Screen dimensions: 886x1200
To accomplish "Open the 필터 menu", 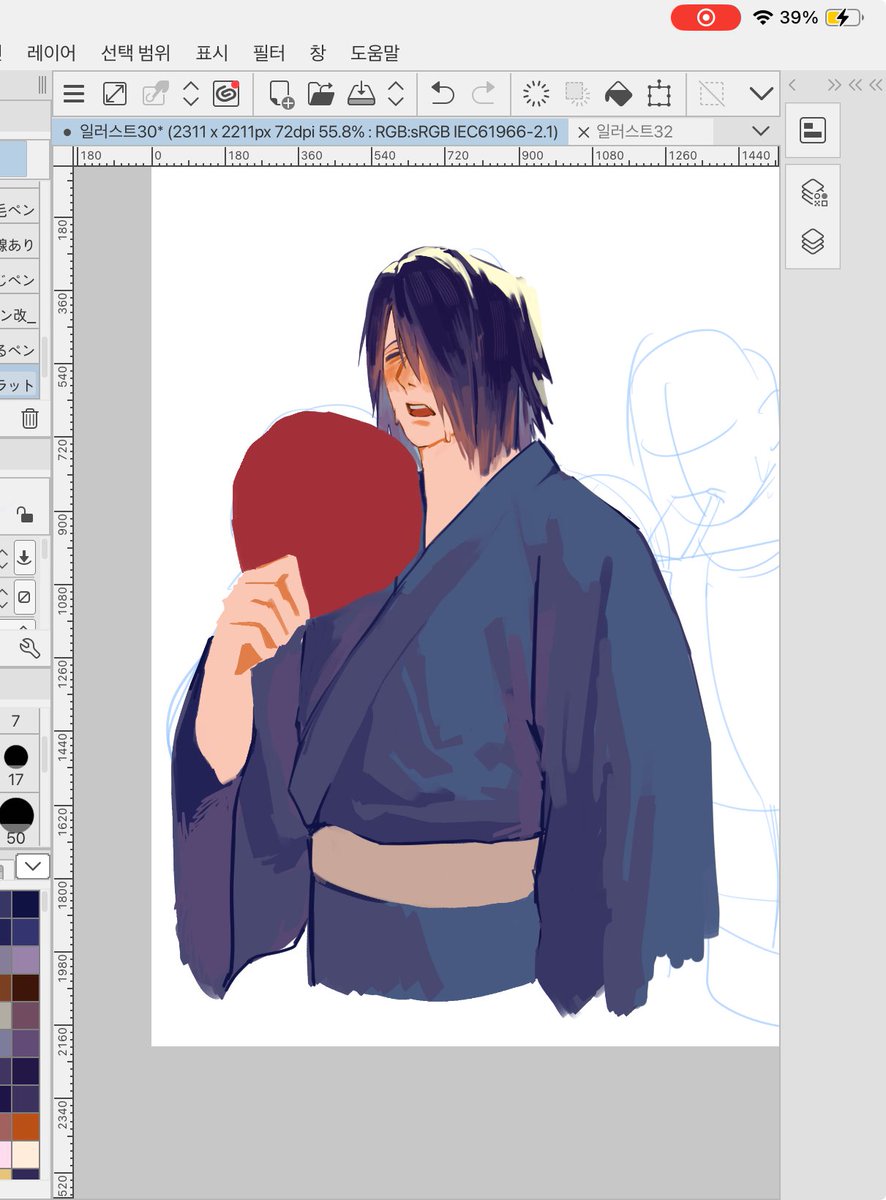I will pos(269,53).
